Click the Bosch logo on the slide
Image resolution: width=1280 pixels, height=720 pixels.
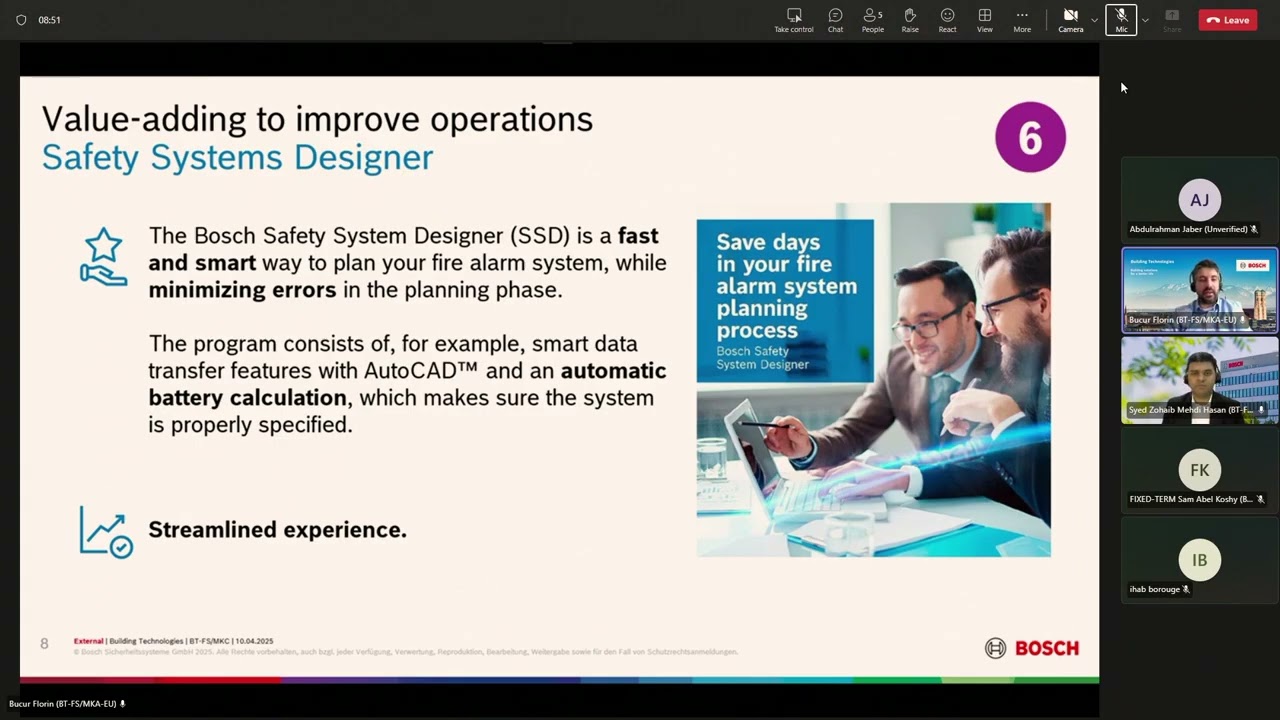pos(1032,648)
